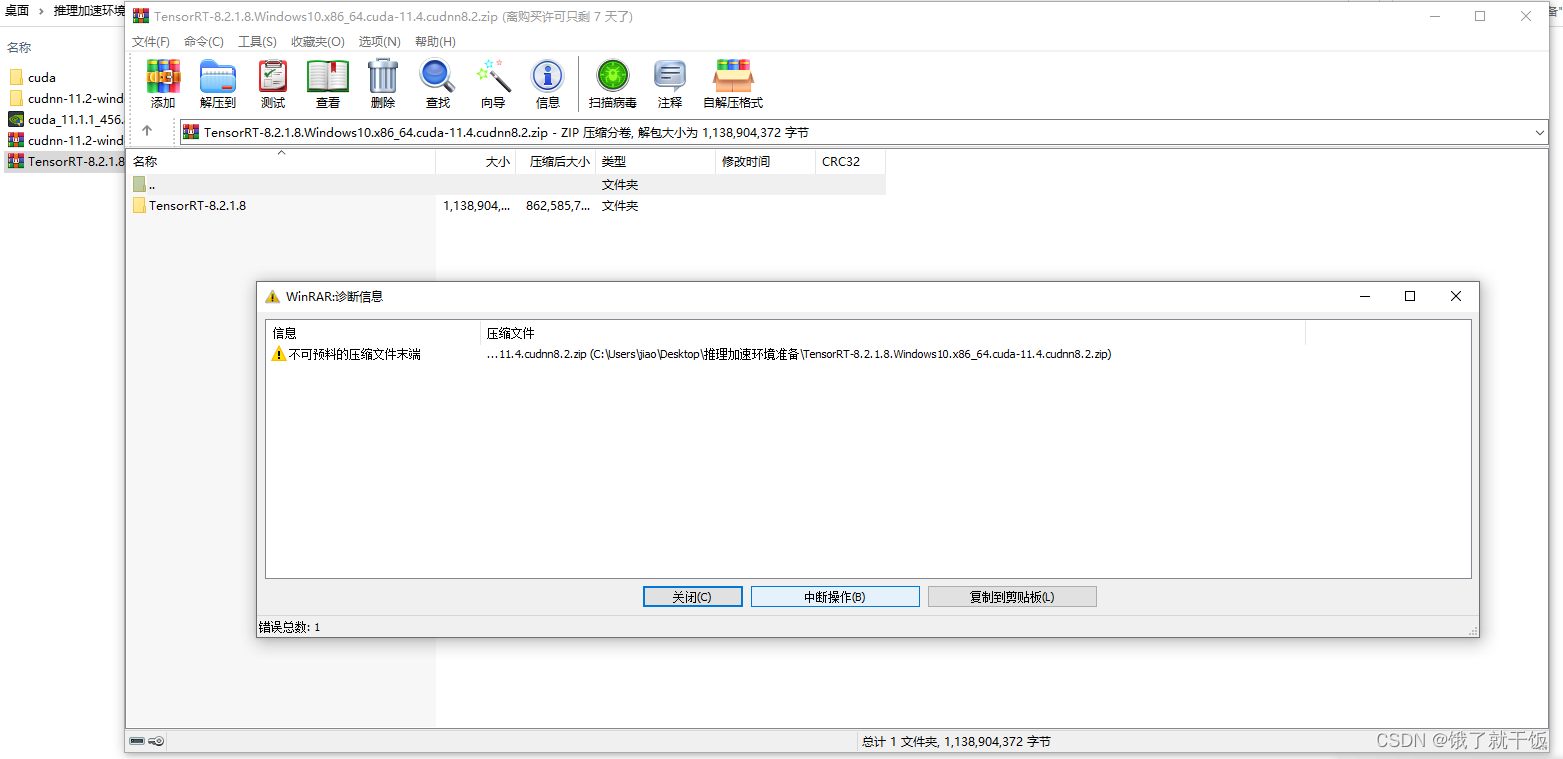The height and width of the screenshot is (759, 1563).
Task: Minimize the main WinRAR window
Action: pyautogui.click(x=1435, y=16)
